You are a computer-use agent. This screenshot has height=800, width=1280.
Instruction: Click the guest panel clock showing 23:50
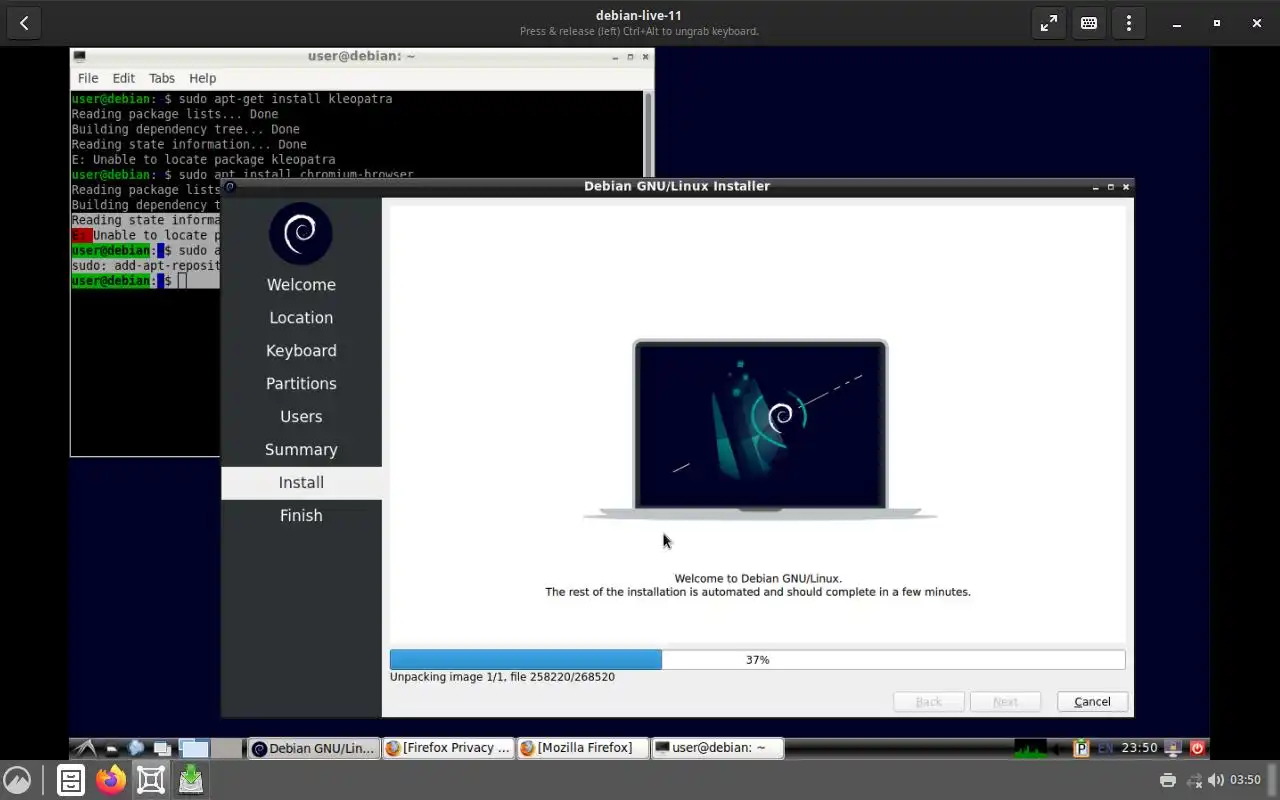click(1139, 748)
